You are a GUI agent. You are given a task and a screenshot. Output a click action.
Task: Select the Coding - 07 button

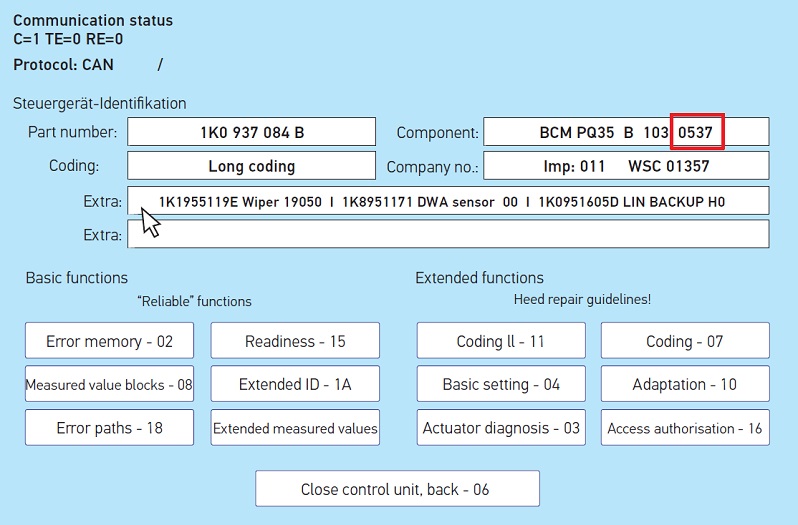coord(684,341)
